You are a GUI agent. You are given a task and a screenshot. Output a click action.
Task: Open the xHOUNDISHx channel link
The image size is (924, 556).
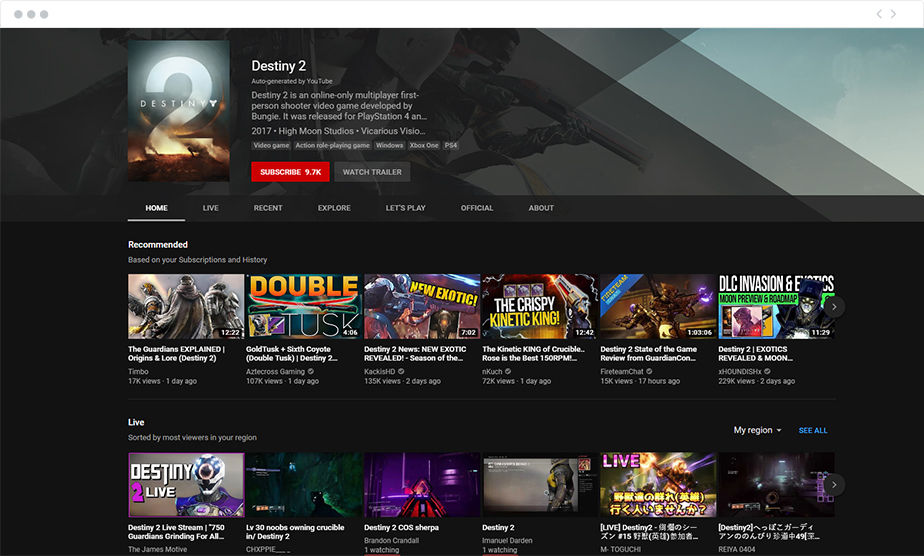(740, 372)
